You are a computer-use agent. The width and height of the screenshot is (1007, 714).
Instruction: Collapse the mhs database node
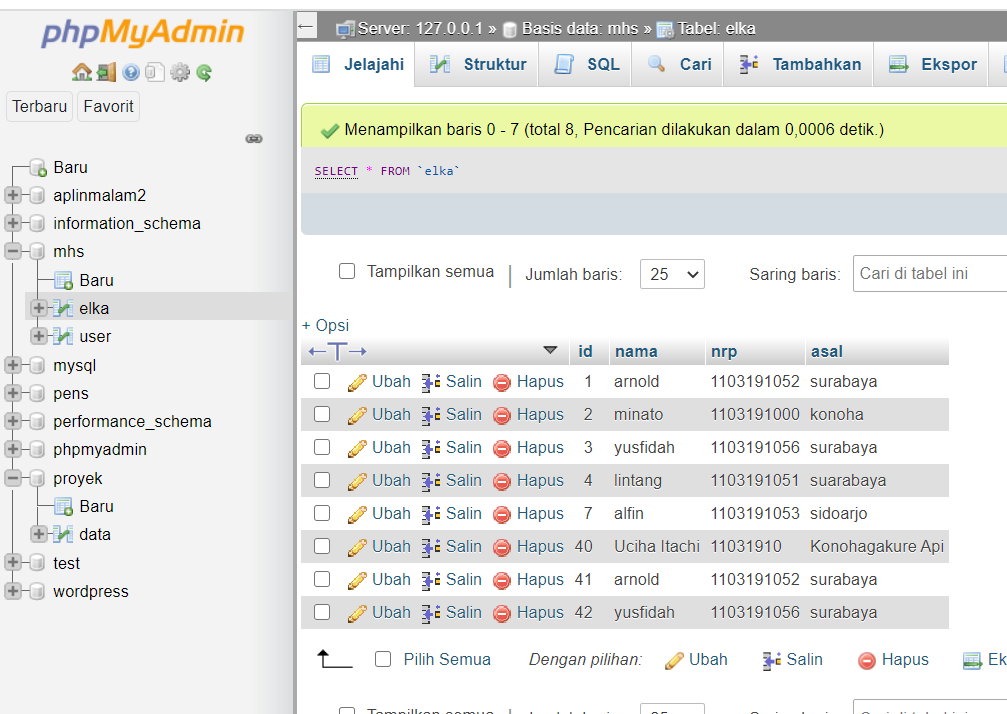pyautogui.click(x=13, y=251)
